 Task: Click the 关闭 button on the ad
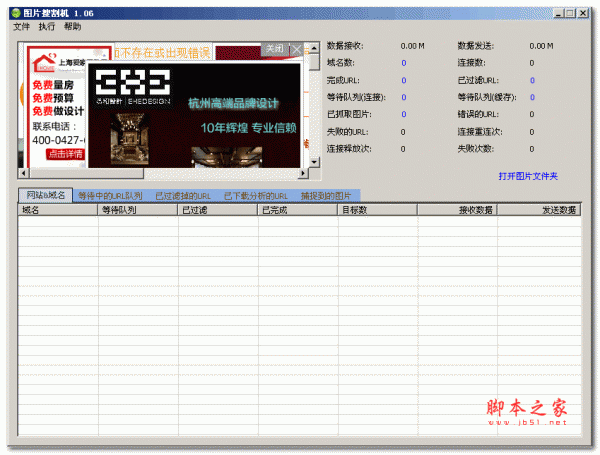pos(275,49)
